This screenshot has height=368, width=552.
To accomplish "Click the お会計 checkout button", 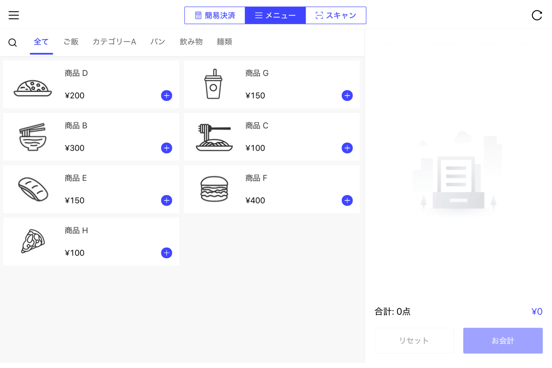I will pyautogui.click(x=503, y=341).
